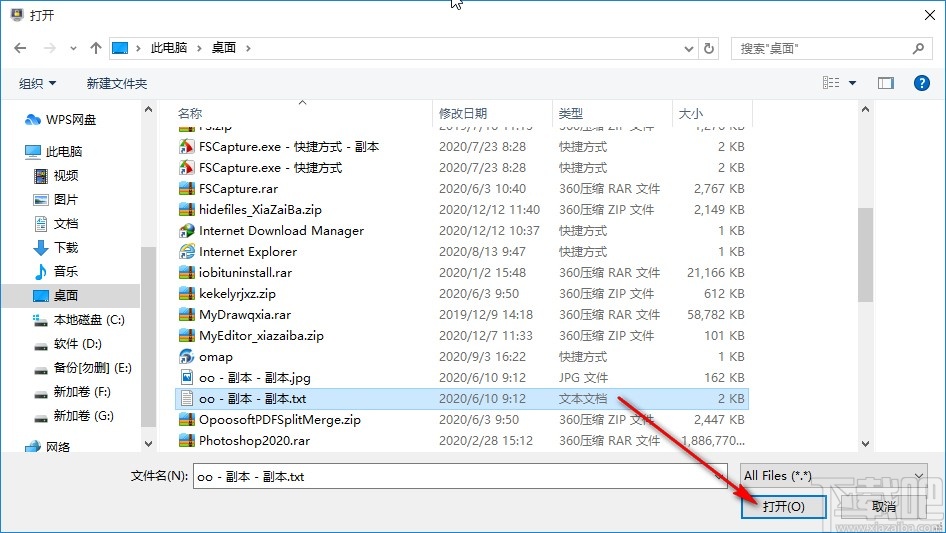Click the search magnifier icon
Image resolution: width=946 pixels, height=533 pixels.
tap(918, 49)
